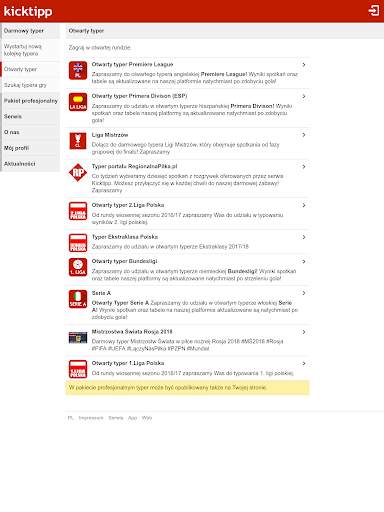
Task: Expand the Otwarty typer Premiere League chevron
Action: 304,65
